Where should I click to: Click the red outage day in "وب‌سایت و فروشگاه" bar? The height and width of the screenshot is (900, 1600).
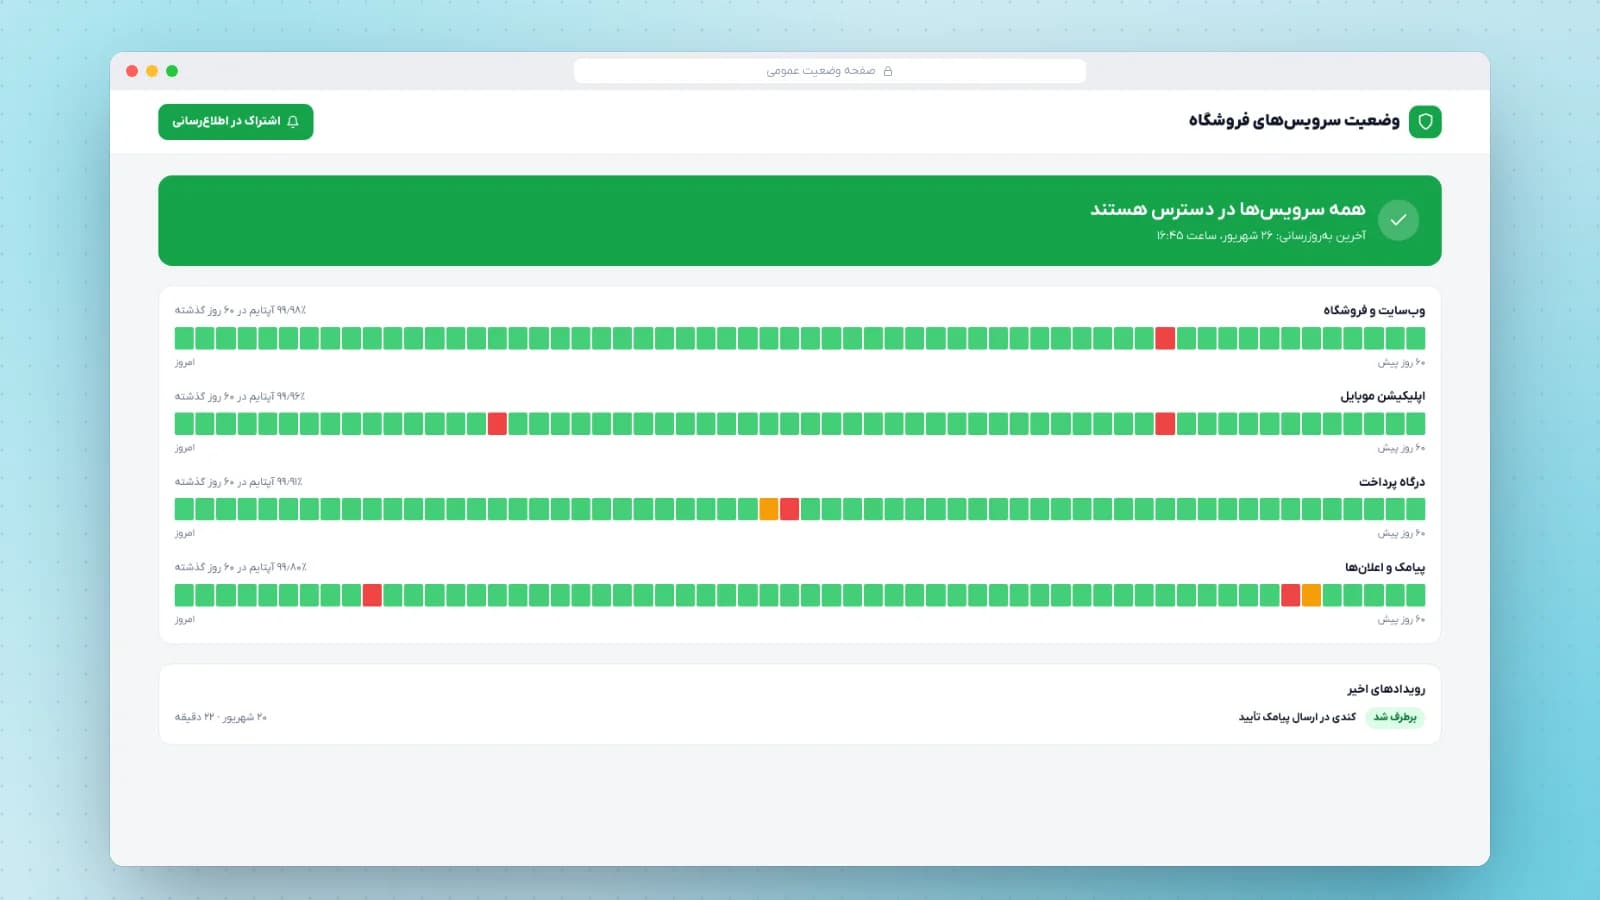1165,338
